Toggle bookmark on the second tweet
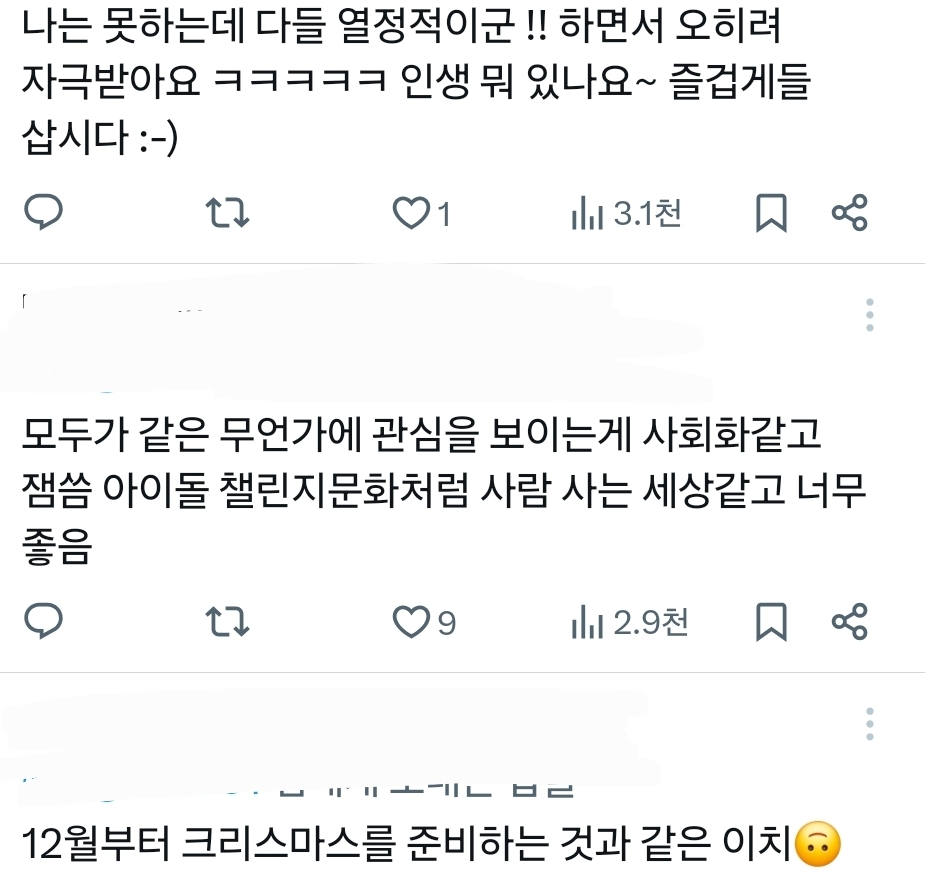 (x=770, y=621)
